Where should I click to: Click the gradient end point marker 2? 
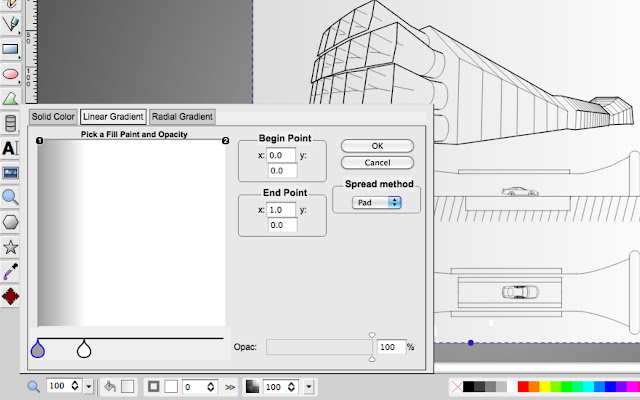coord(225,141)
